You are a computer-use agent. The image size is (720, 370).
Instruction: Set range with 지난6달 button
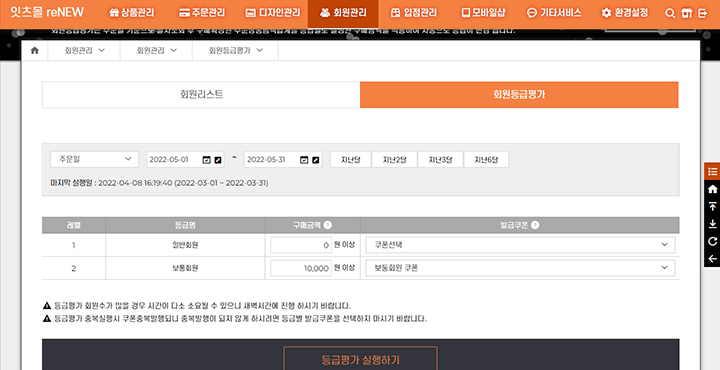click(486, 159)
